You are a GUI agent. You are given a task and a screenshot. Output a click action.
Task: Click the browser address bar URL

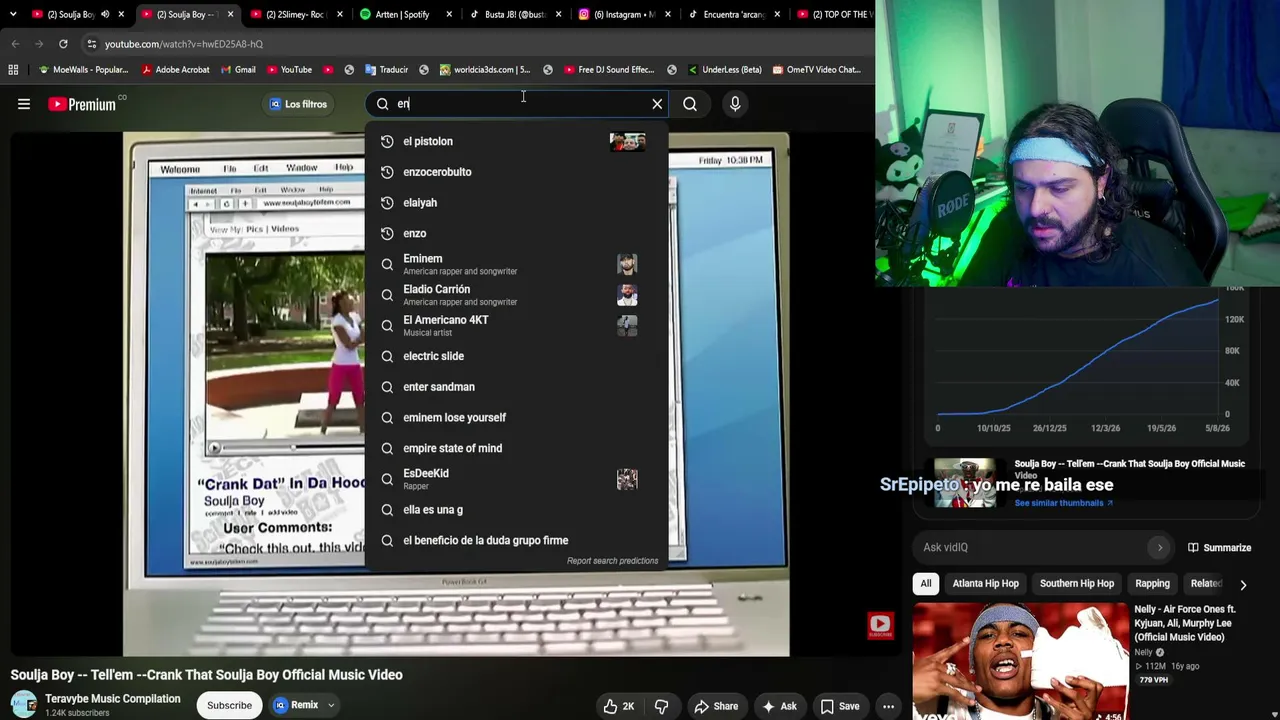(184, 44)
